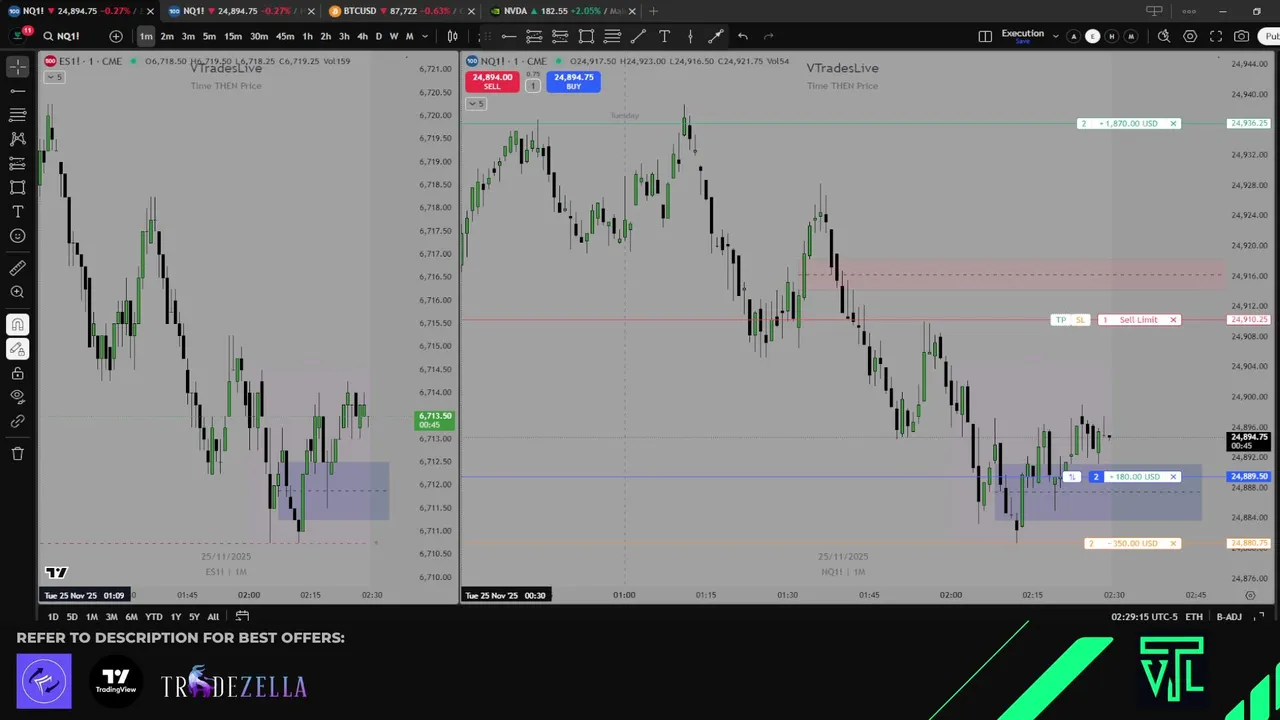
Task: Activate the zoom in tool
Action: tap(18, 292)
